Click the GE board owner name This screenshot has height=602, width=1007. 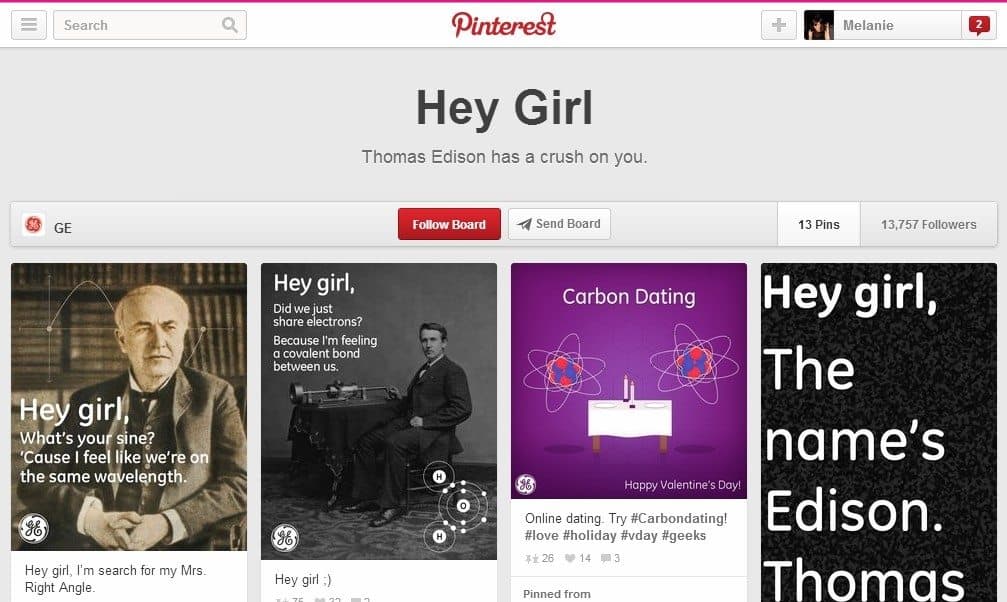click(63, 228)
